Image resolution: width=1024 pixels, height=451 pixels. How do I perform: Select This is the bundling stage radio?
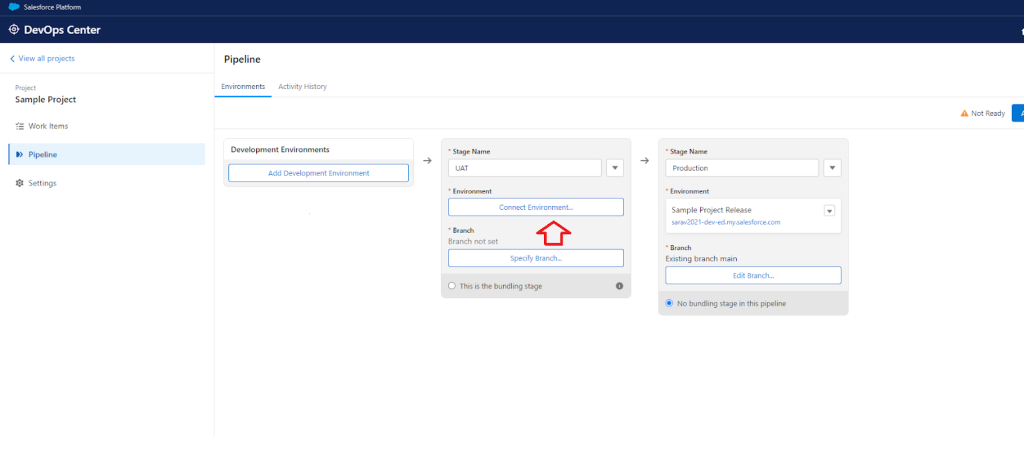pos(452,286)
